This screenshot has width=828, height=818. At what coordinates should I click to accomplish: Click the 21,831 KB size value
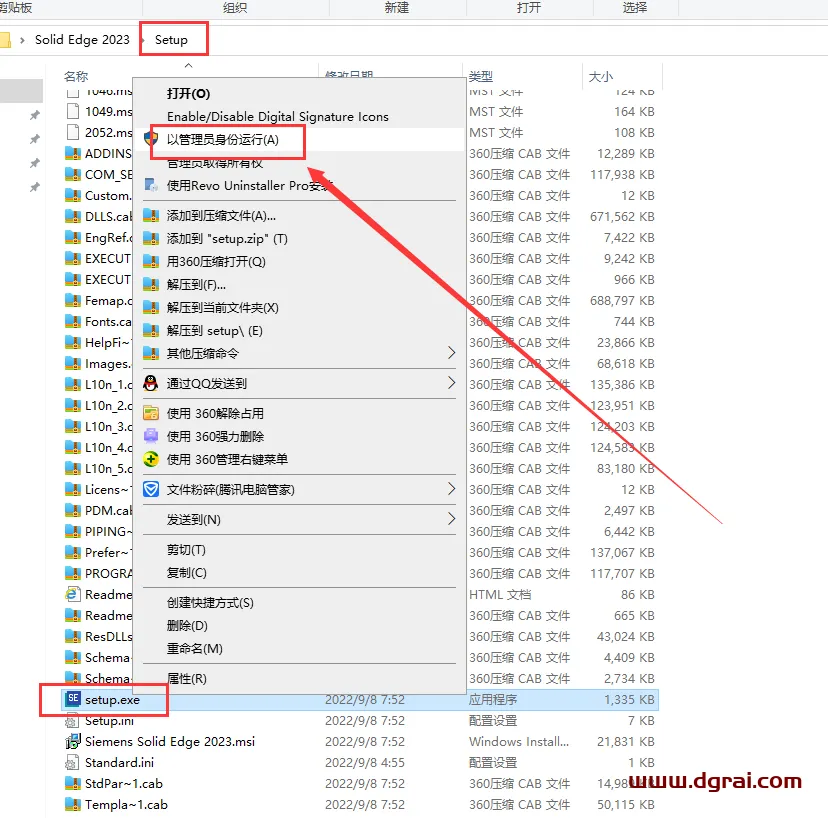point(626,741)
